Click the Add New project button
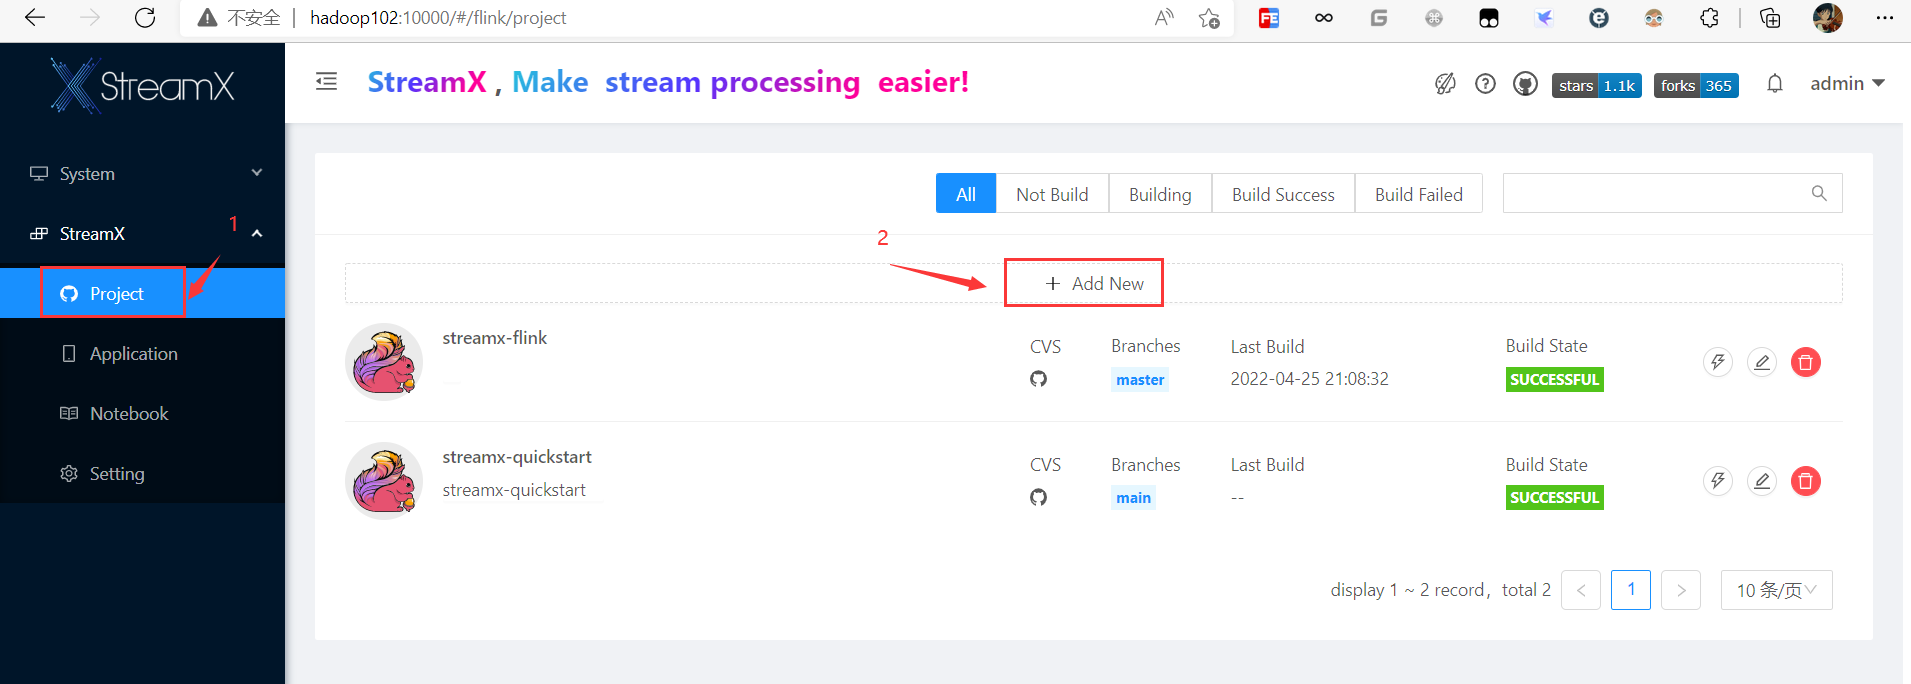 (x=1094, y=283)
